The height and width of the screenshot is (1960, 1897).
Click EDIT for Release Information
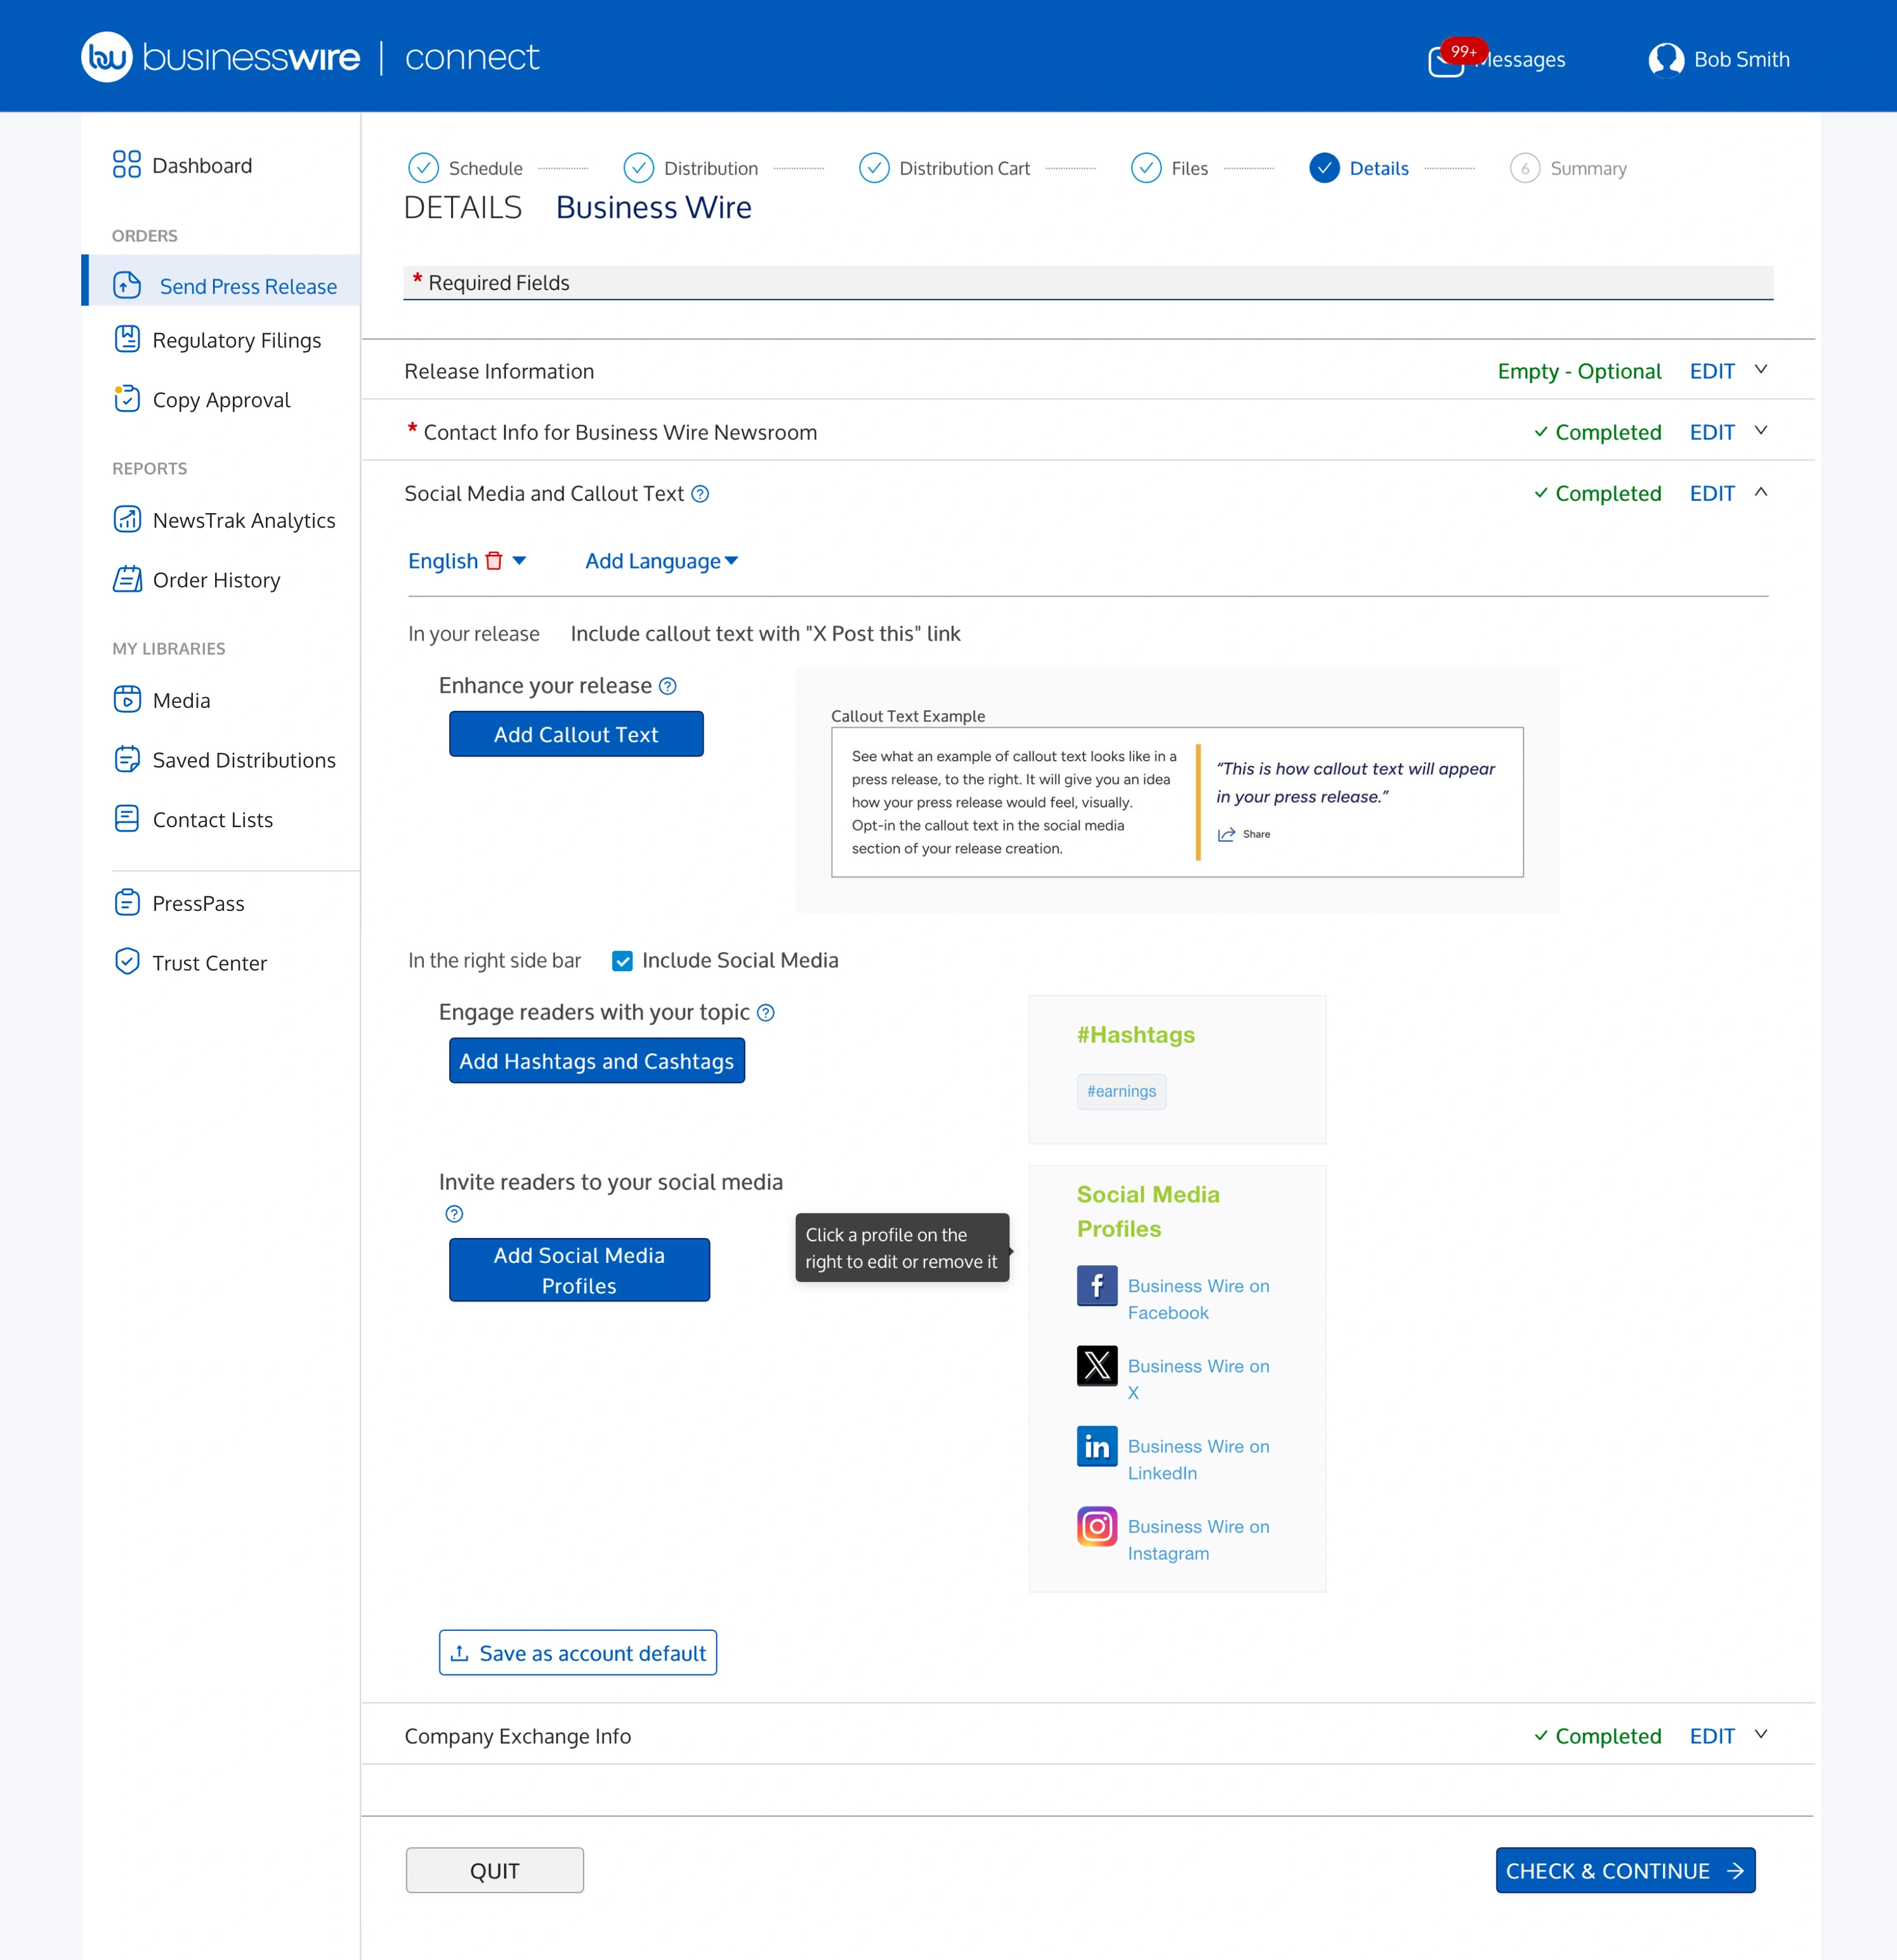[x=1712, y=371]
